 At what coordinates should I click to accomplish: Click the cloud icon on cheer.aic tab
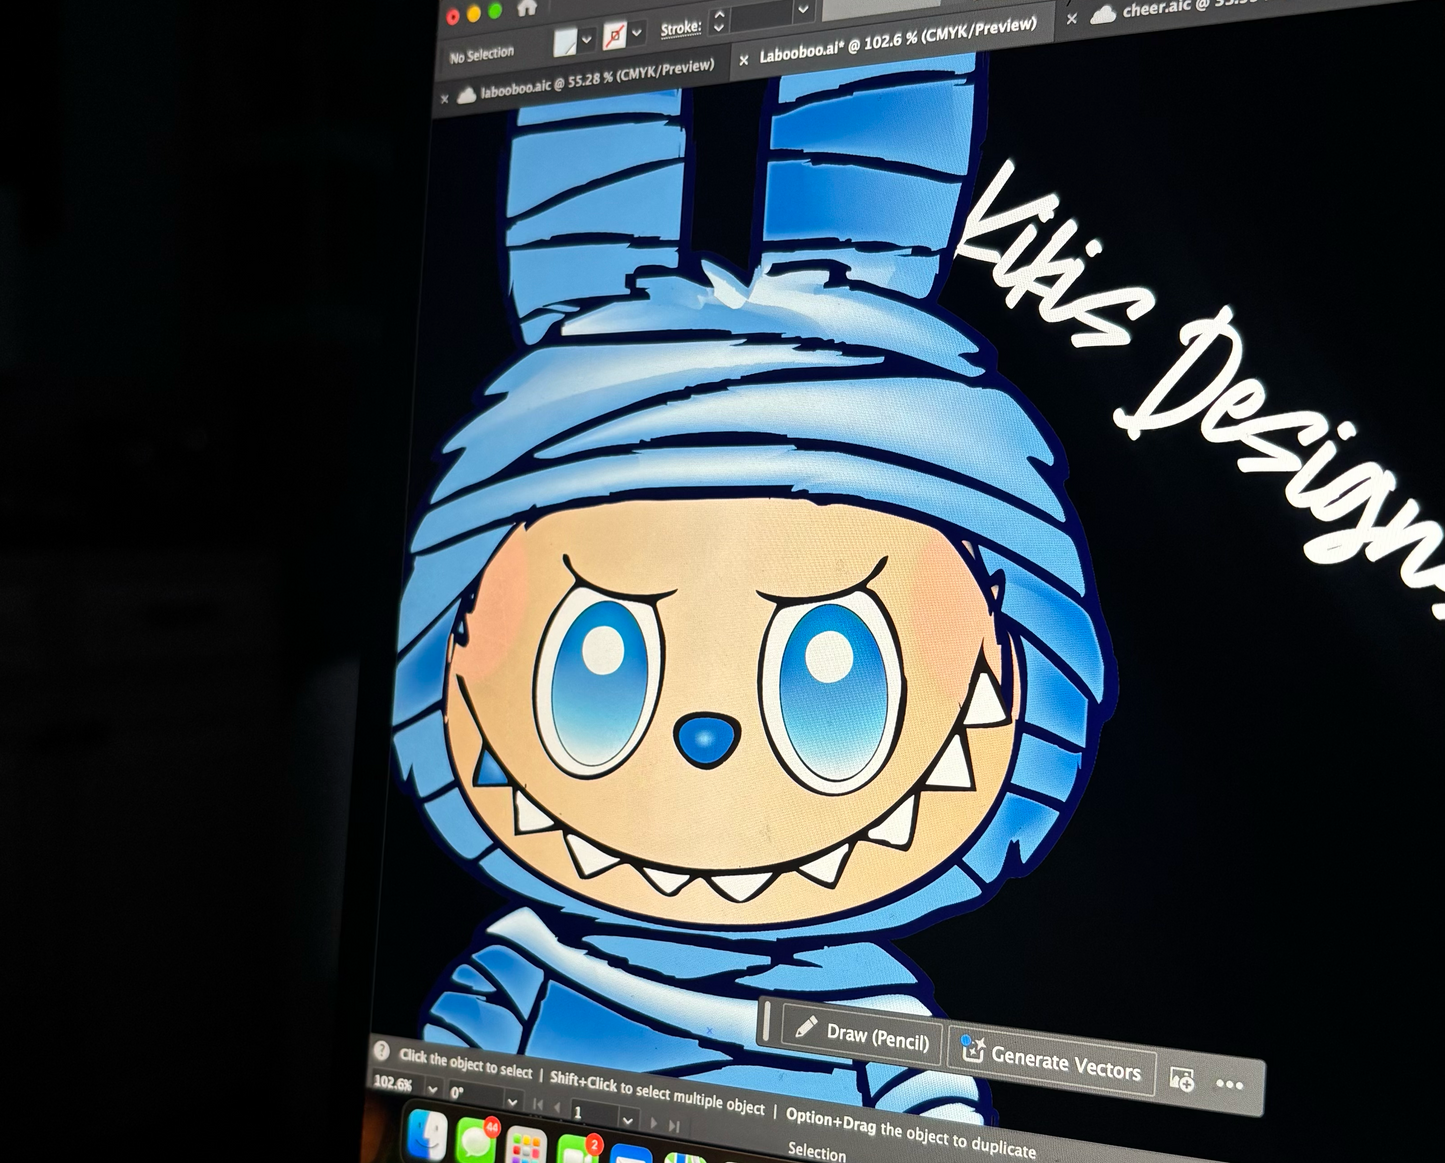(1102, 13)
